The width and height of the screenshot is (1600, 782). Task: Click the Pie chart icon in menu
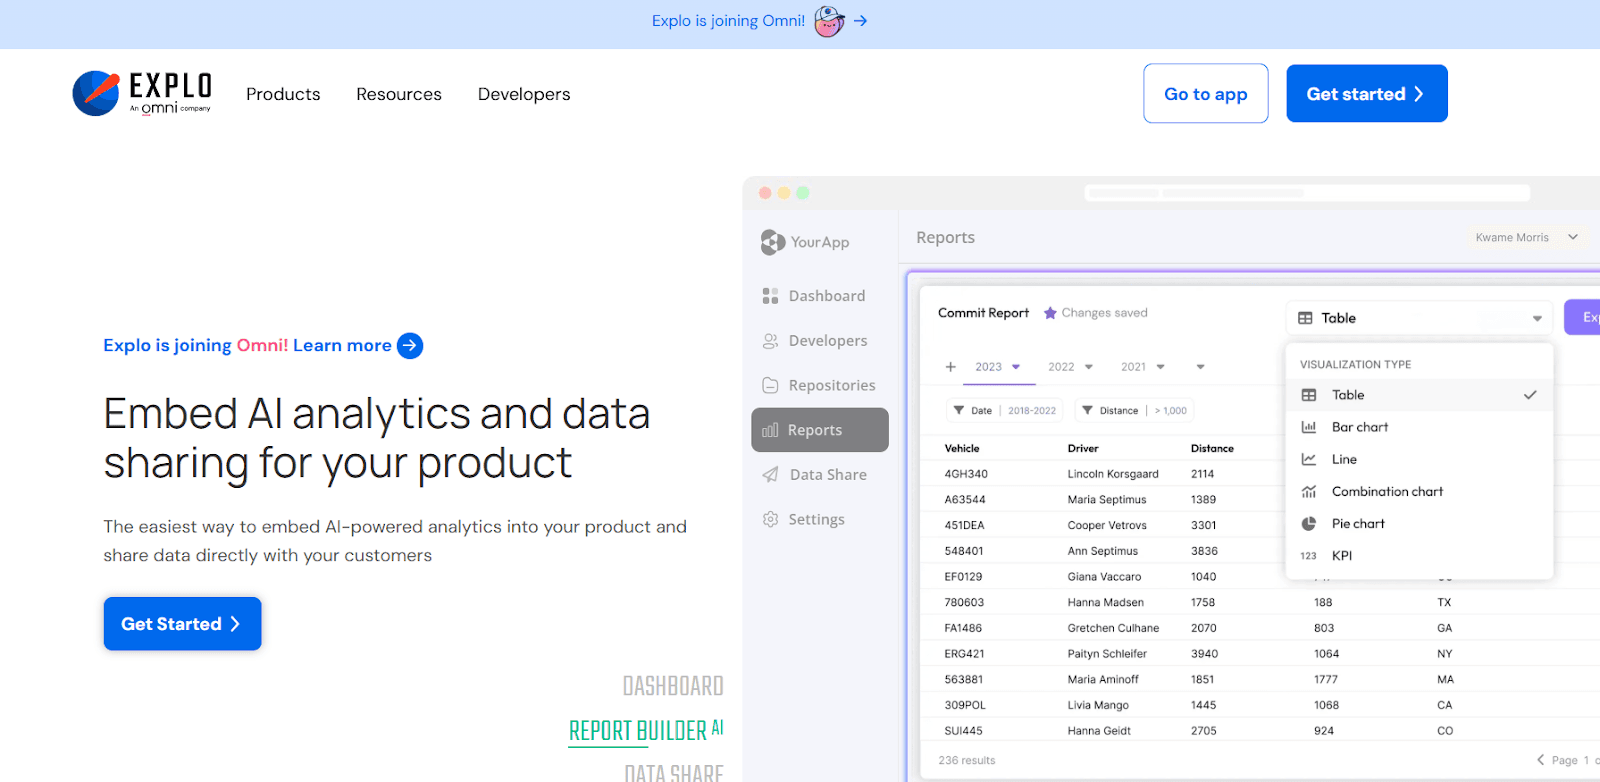[x=1308, y=523]
